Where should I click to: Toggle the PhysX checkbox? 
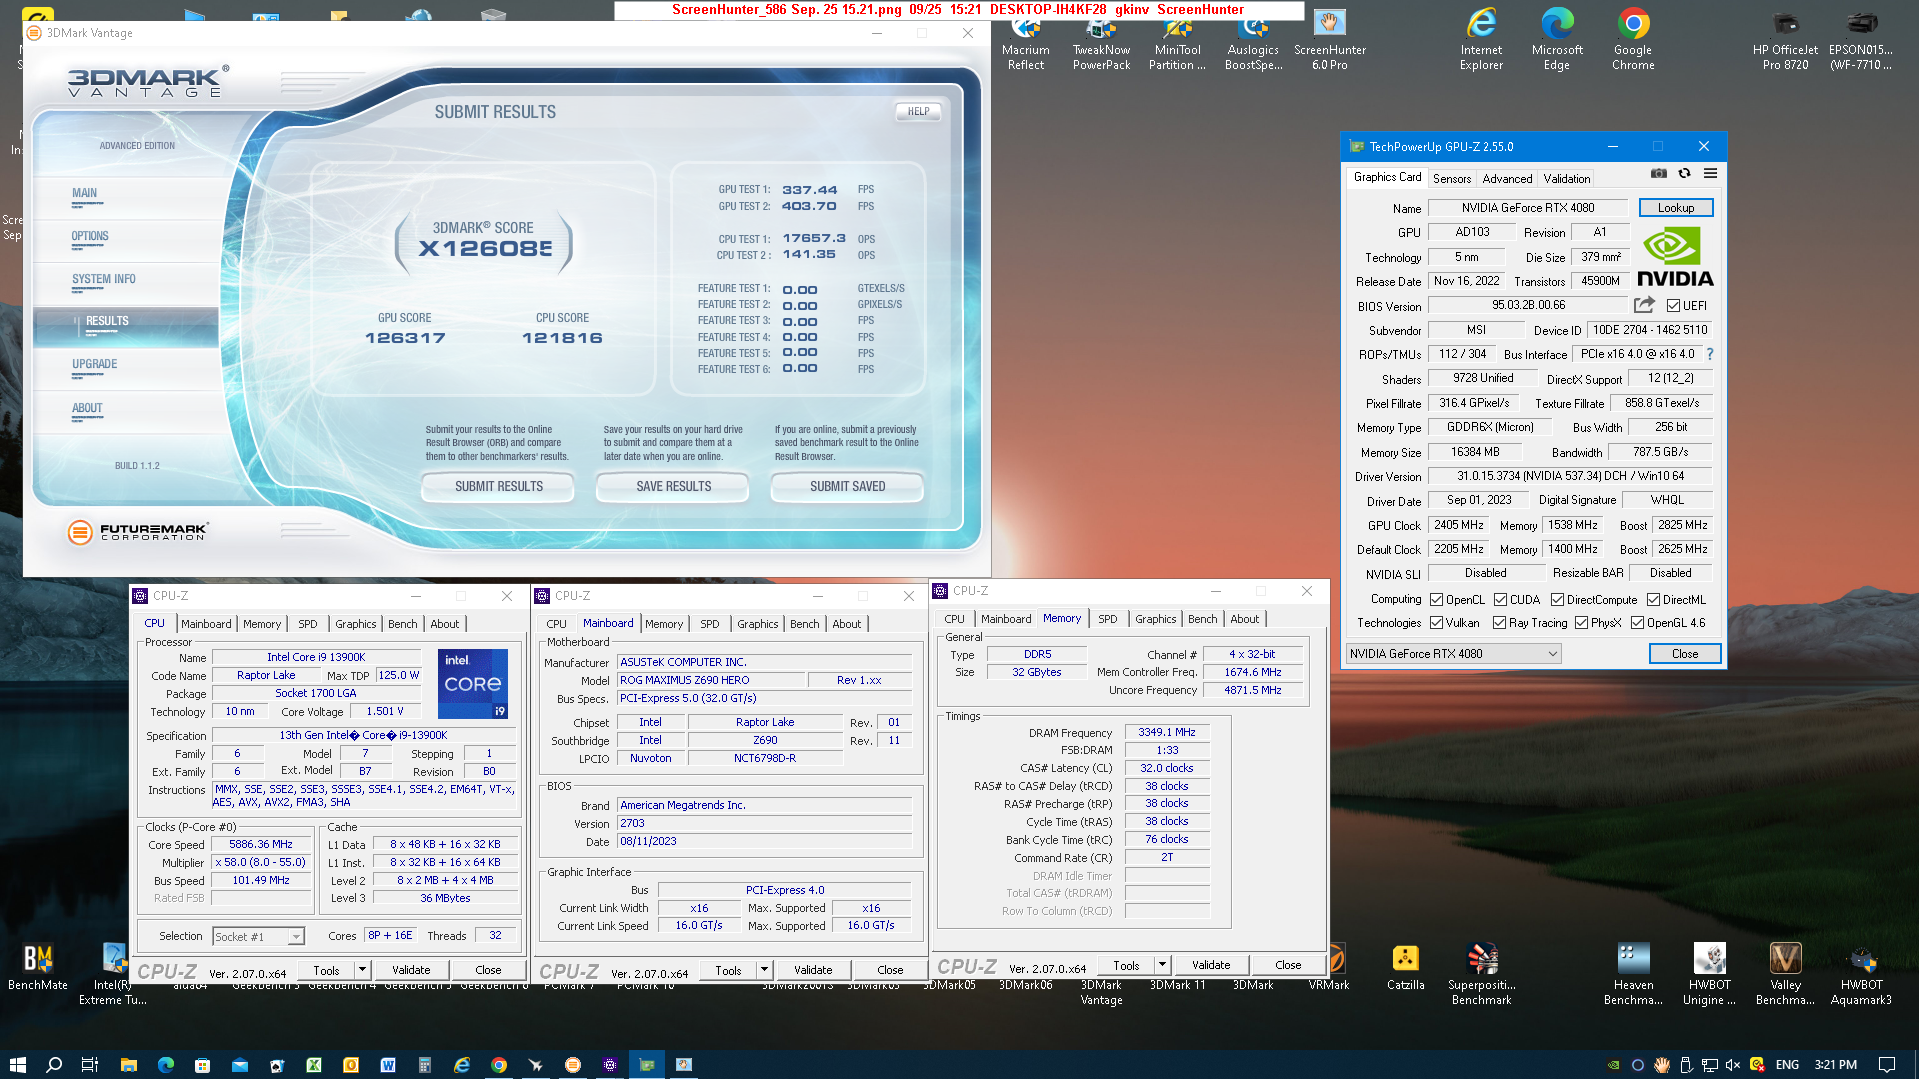click(1581, 623)
